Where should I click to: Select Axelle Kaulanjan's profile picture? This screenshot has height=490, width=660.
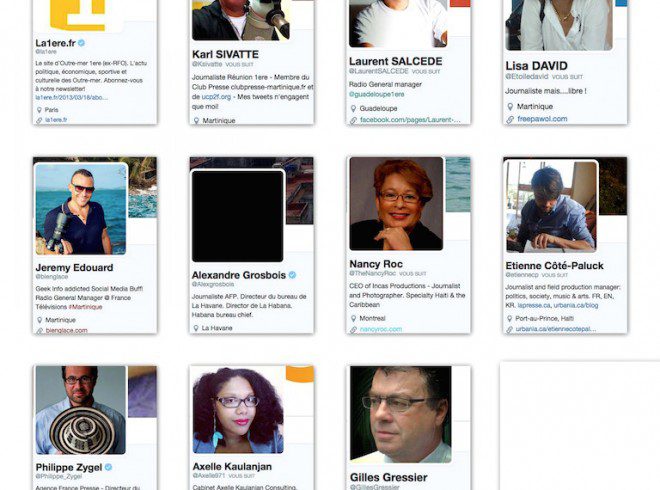coord(238,410)
